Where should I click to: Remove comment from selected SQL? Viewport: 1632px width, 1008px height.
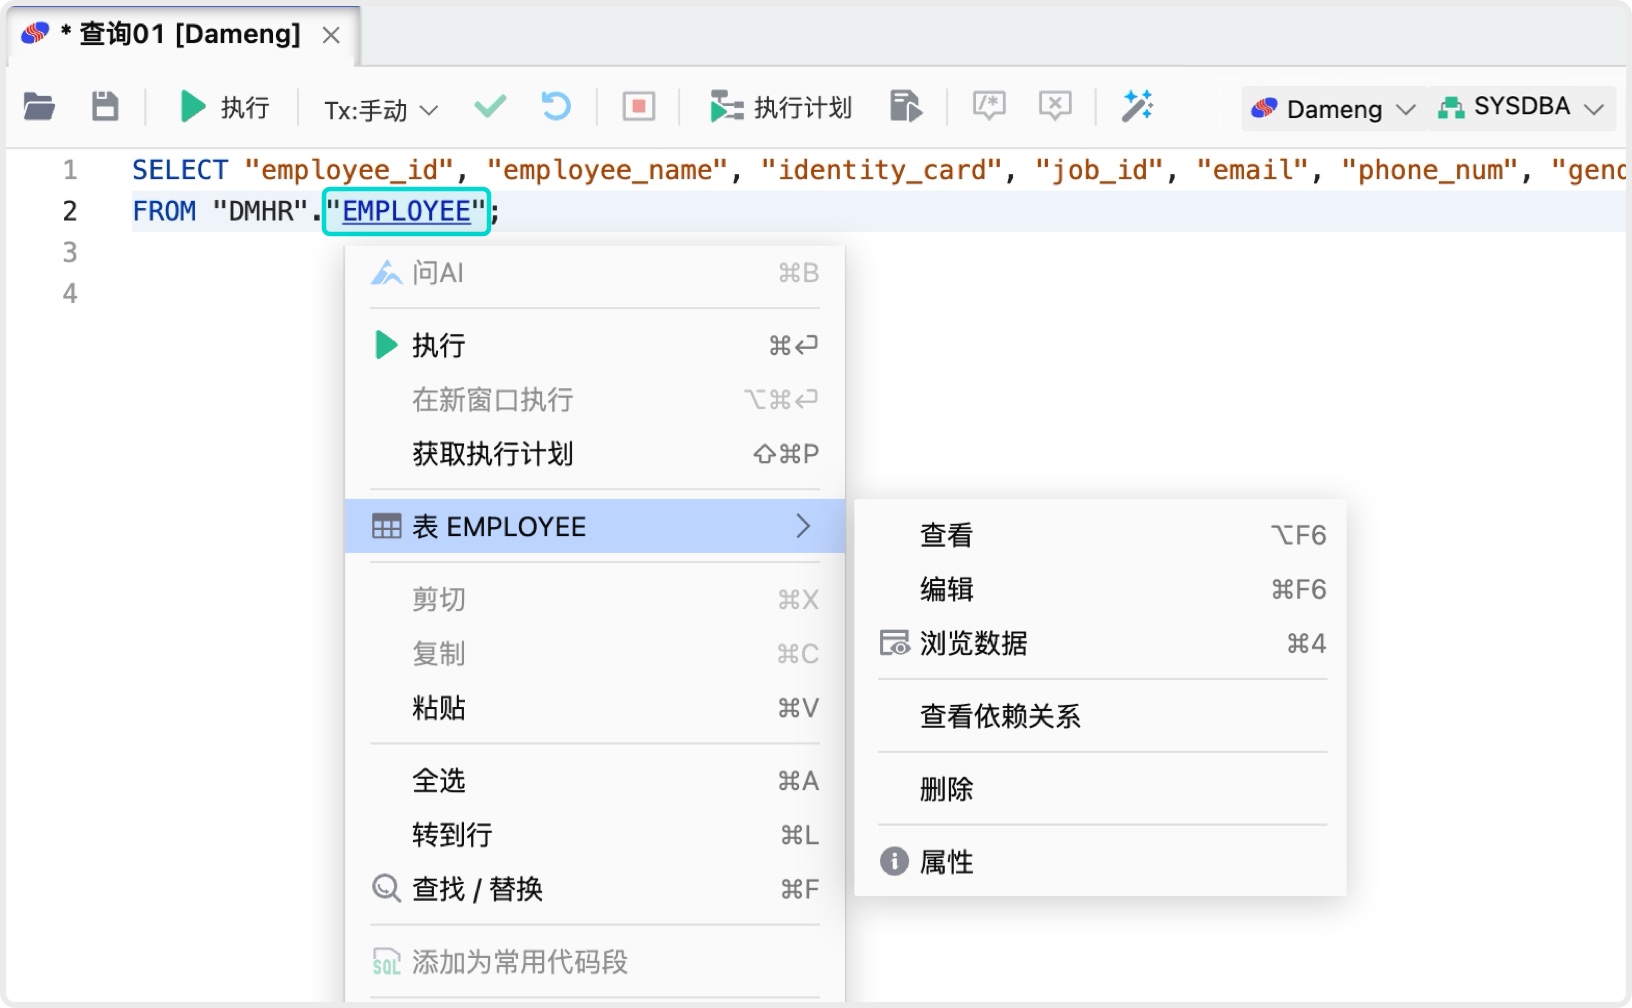[1054, 106]
